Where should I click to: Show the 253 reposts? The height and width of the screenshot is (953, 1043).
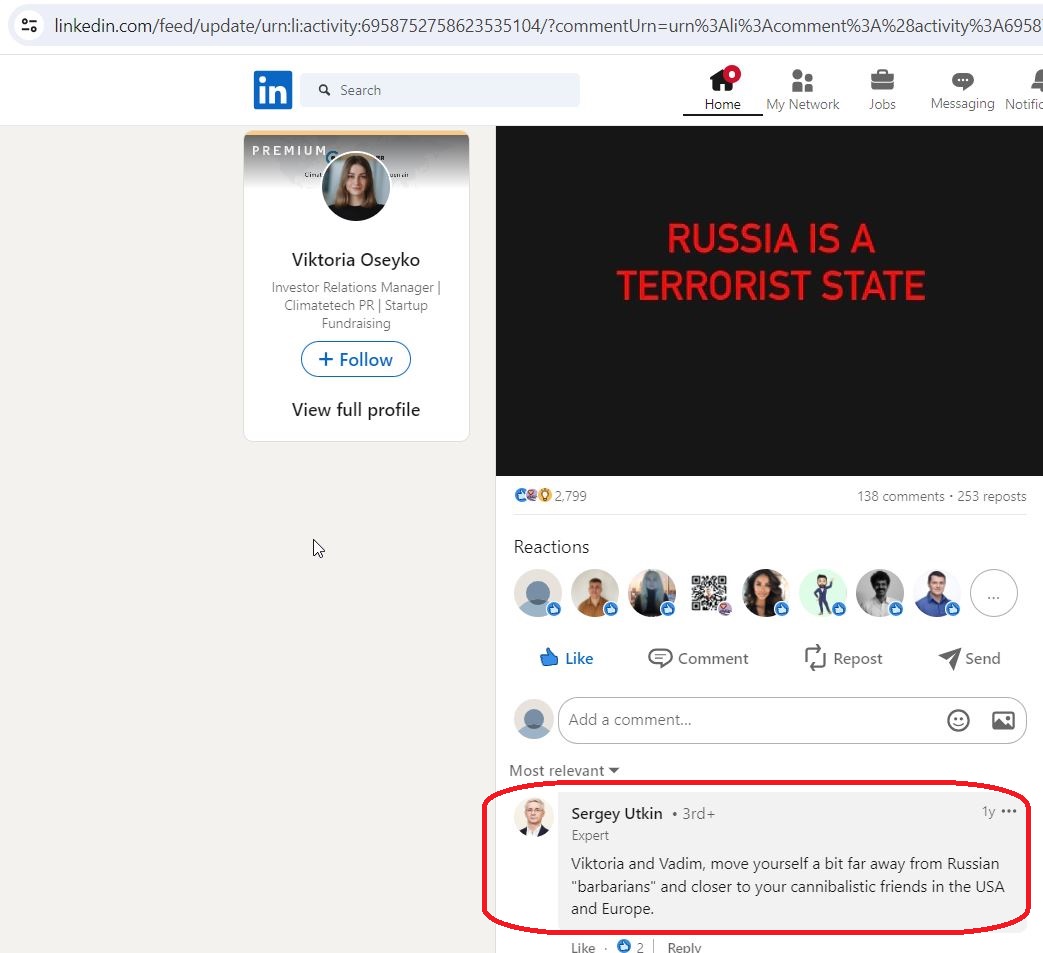tap(992, 496)
